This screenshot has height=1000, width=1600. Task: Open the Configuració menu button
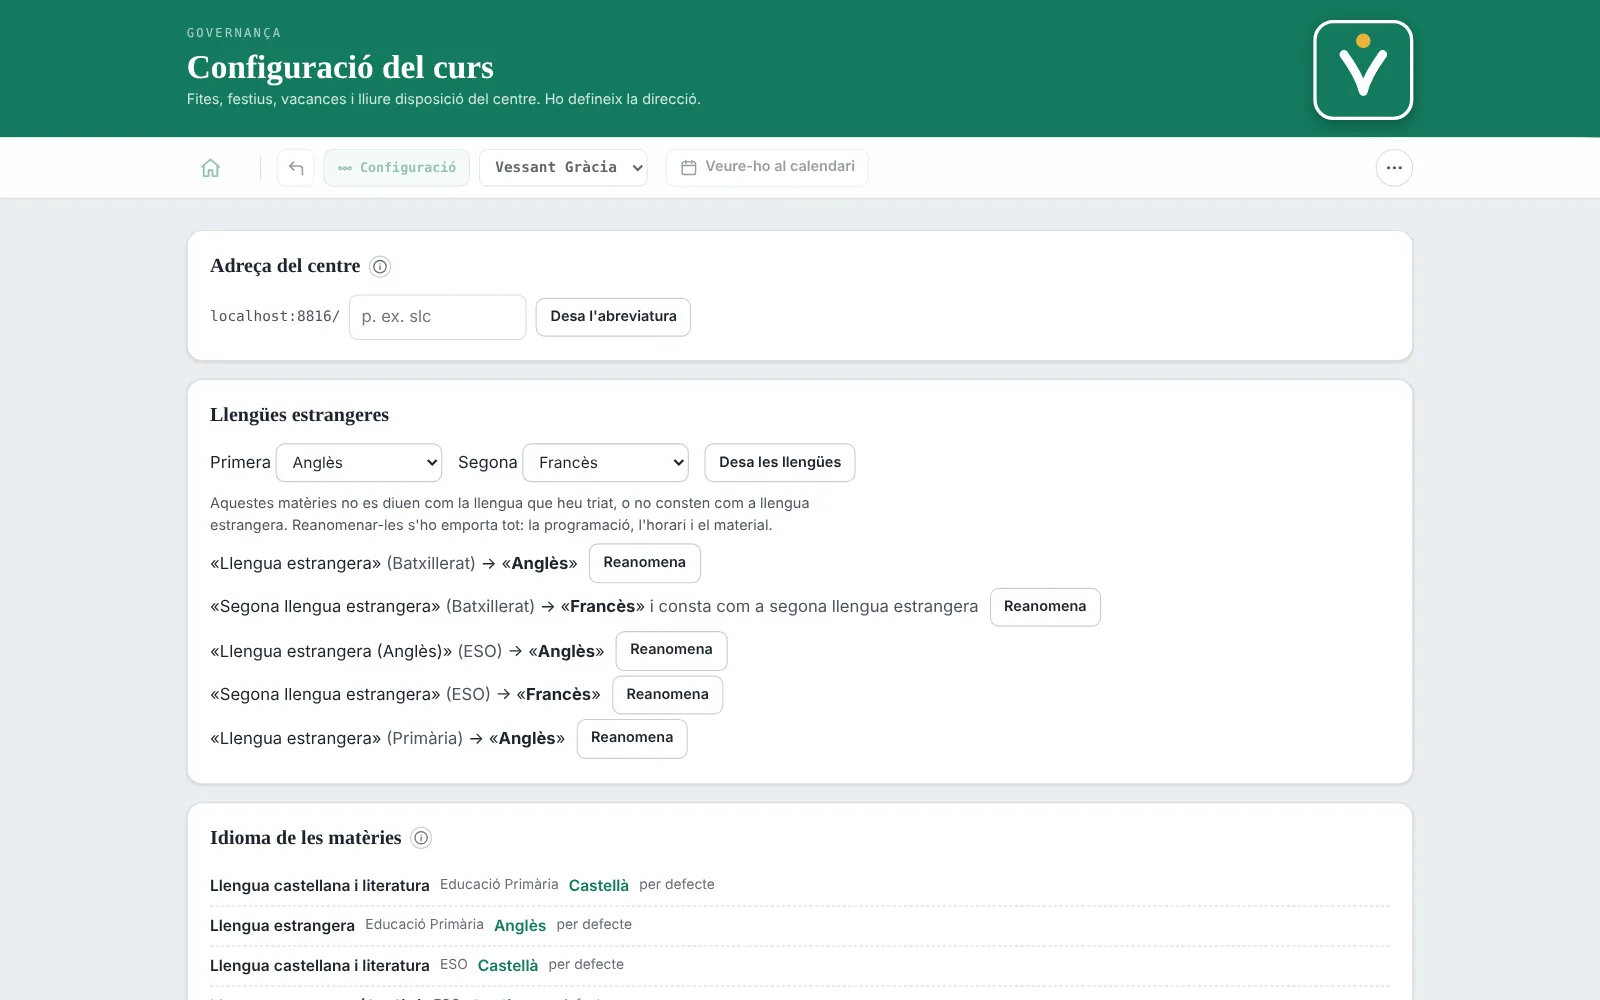(397, 168)
